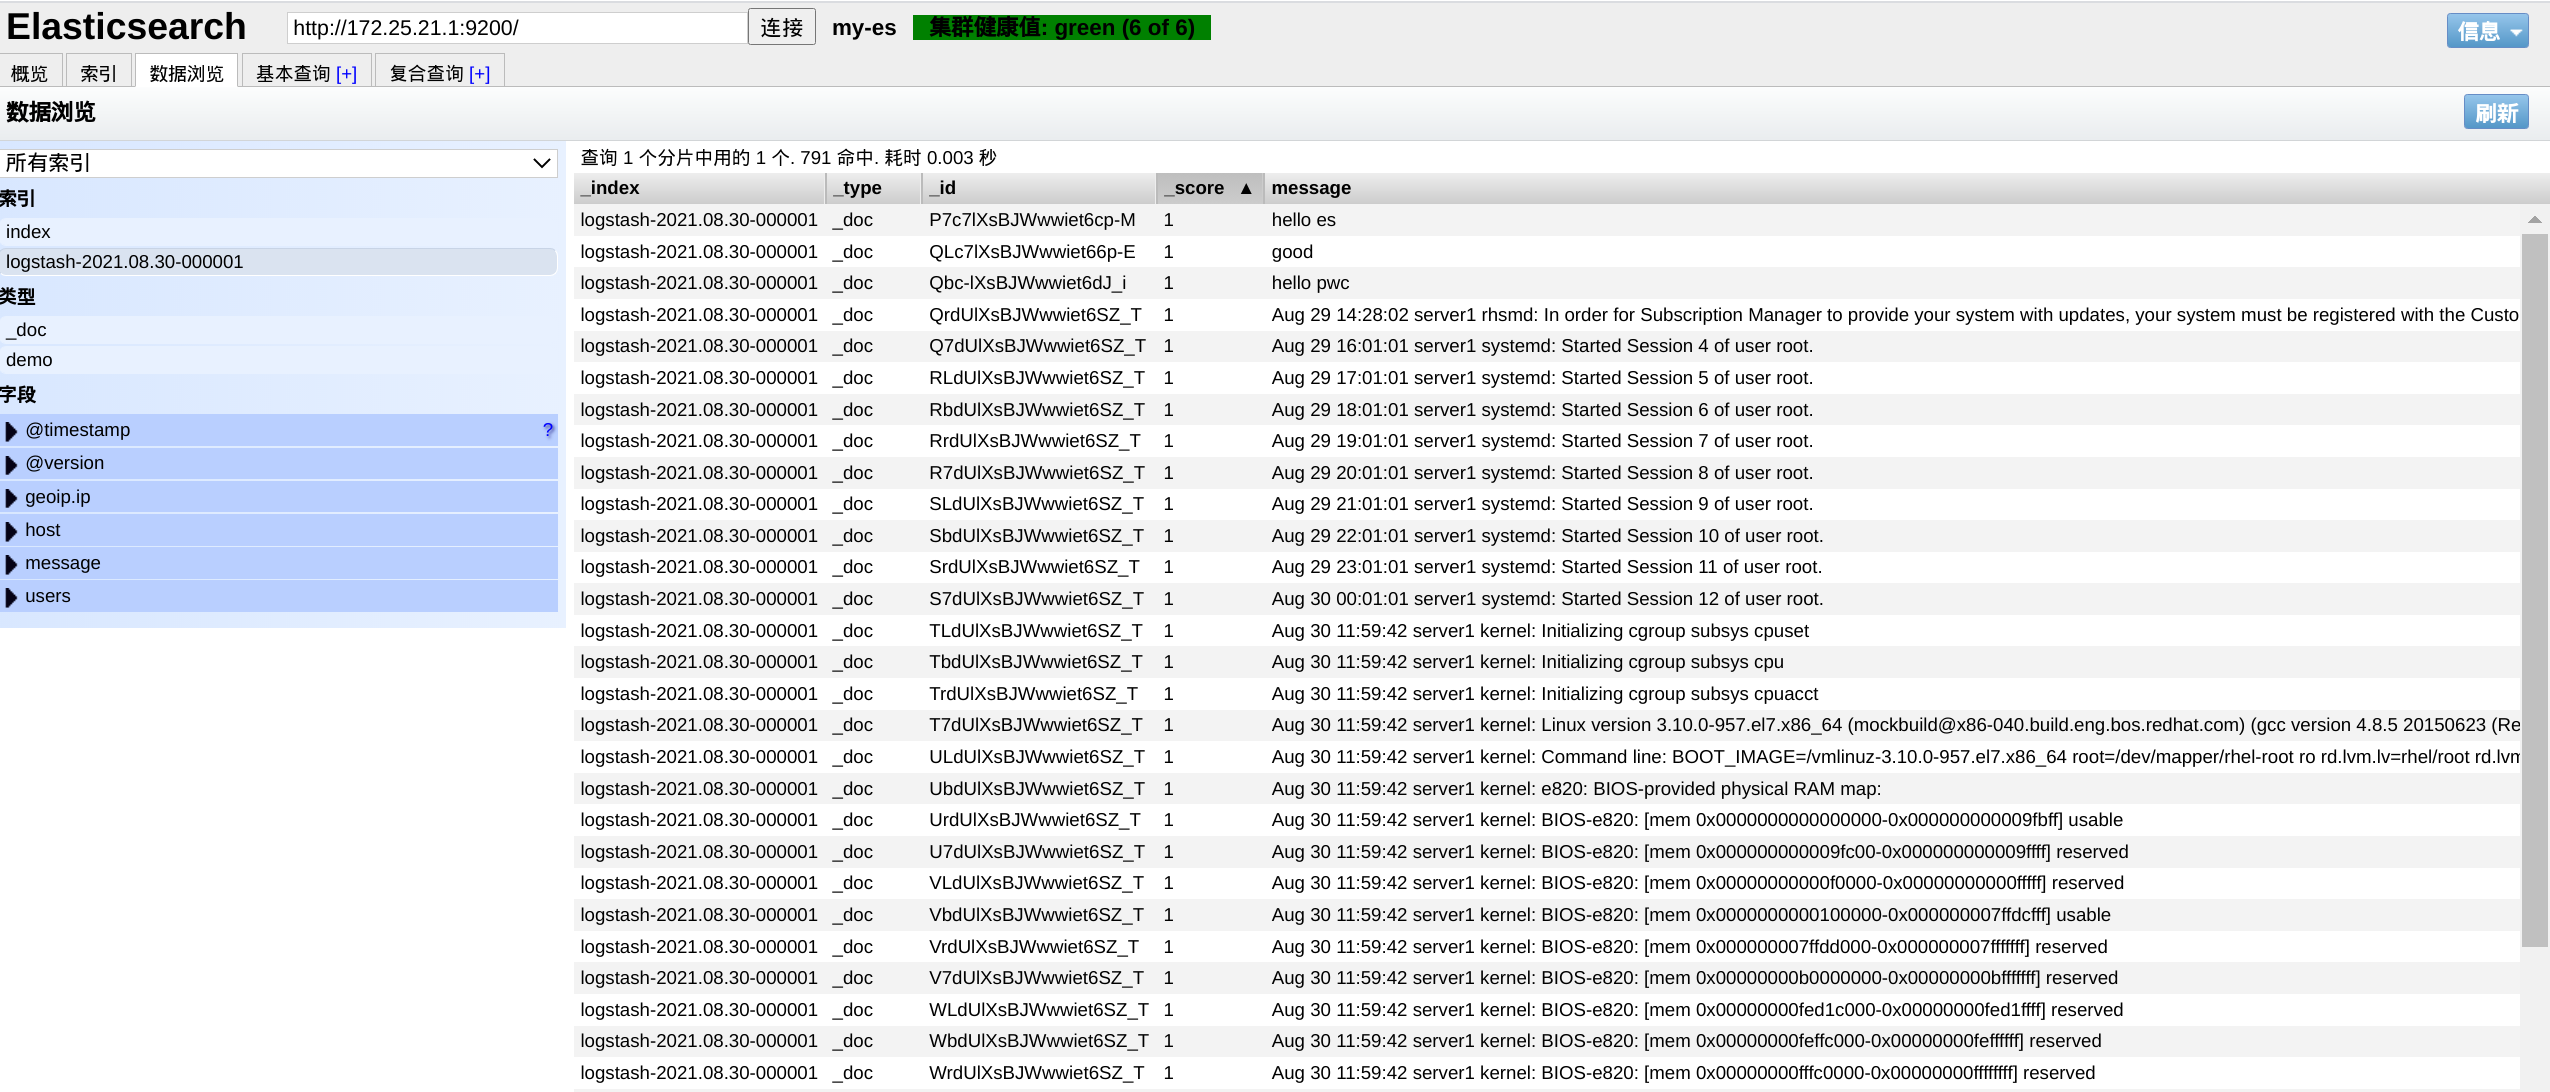Expand the message field triangle
Viewport: 2550px width, 1092px height.
tap(12, 564)
